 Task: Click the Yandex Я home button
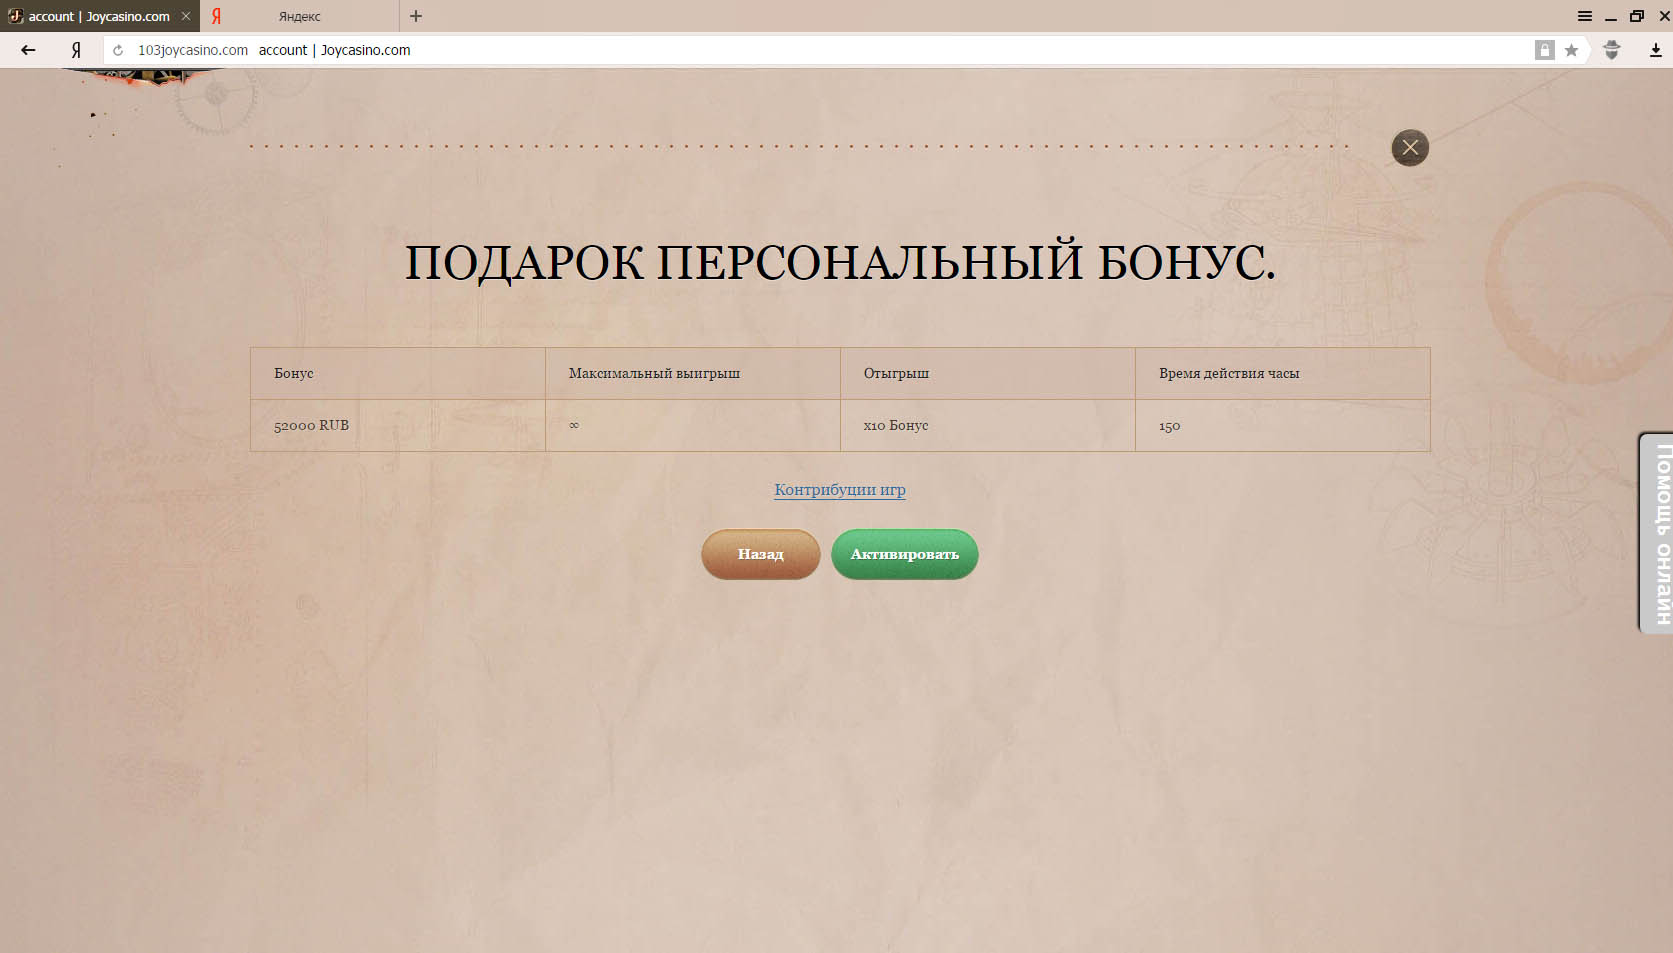pos(76,50)
